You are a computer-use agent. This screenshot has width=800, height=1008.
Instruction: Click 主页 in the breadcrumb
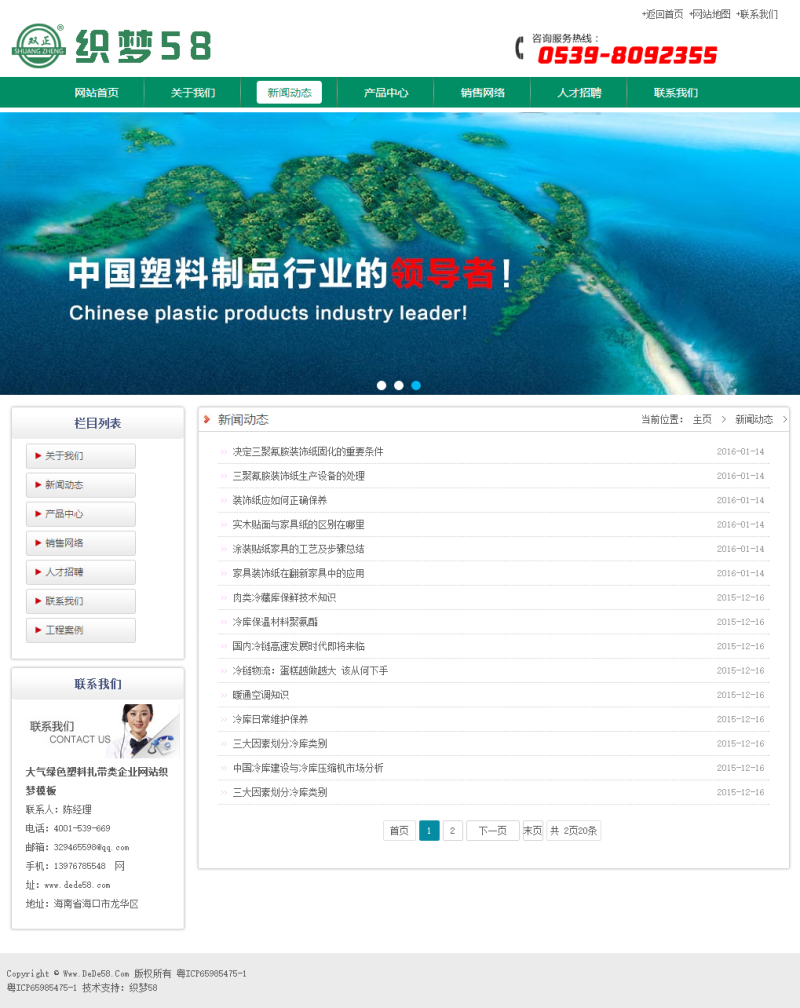[x=702, y=419]
